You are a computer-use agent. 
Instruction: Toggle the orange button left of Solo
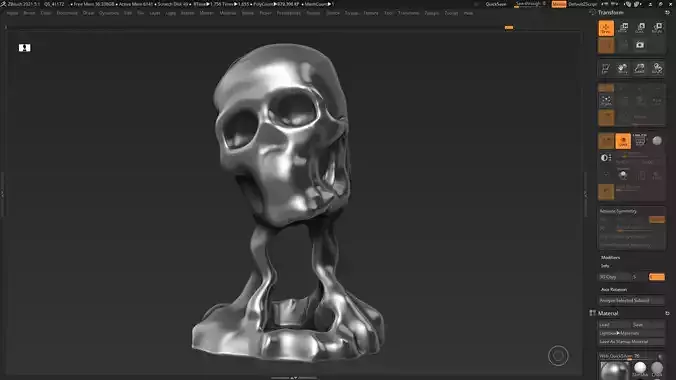click(606, 141)
